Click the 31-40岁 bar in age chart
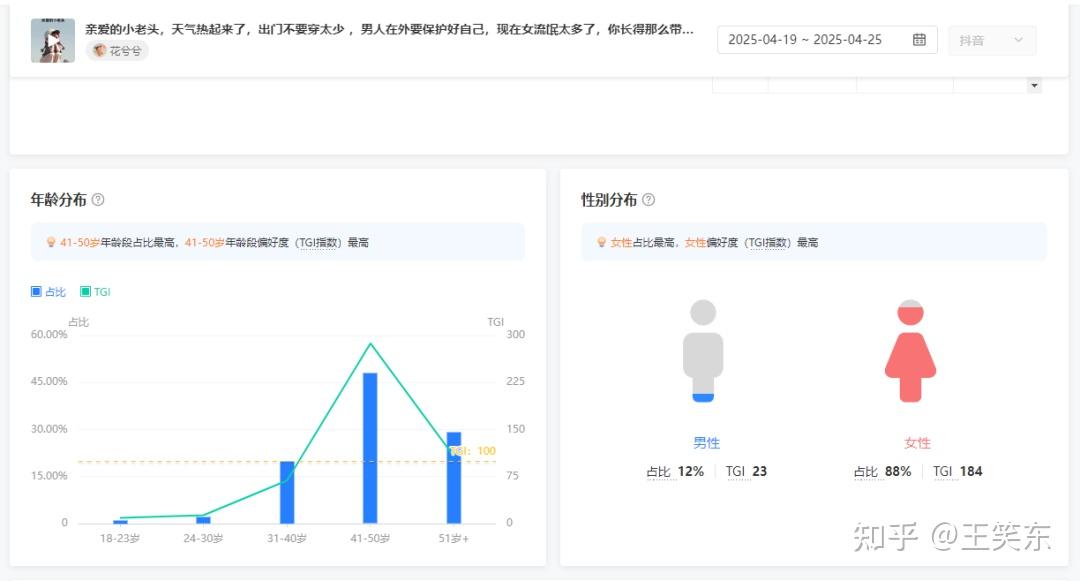Screen dimensions: 1080x581 [x=287, y=492]
